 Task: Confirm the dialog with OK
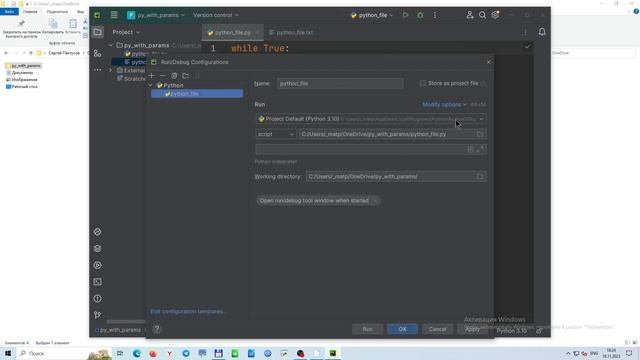(402, 329)
